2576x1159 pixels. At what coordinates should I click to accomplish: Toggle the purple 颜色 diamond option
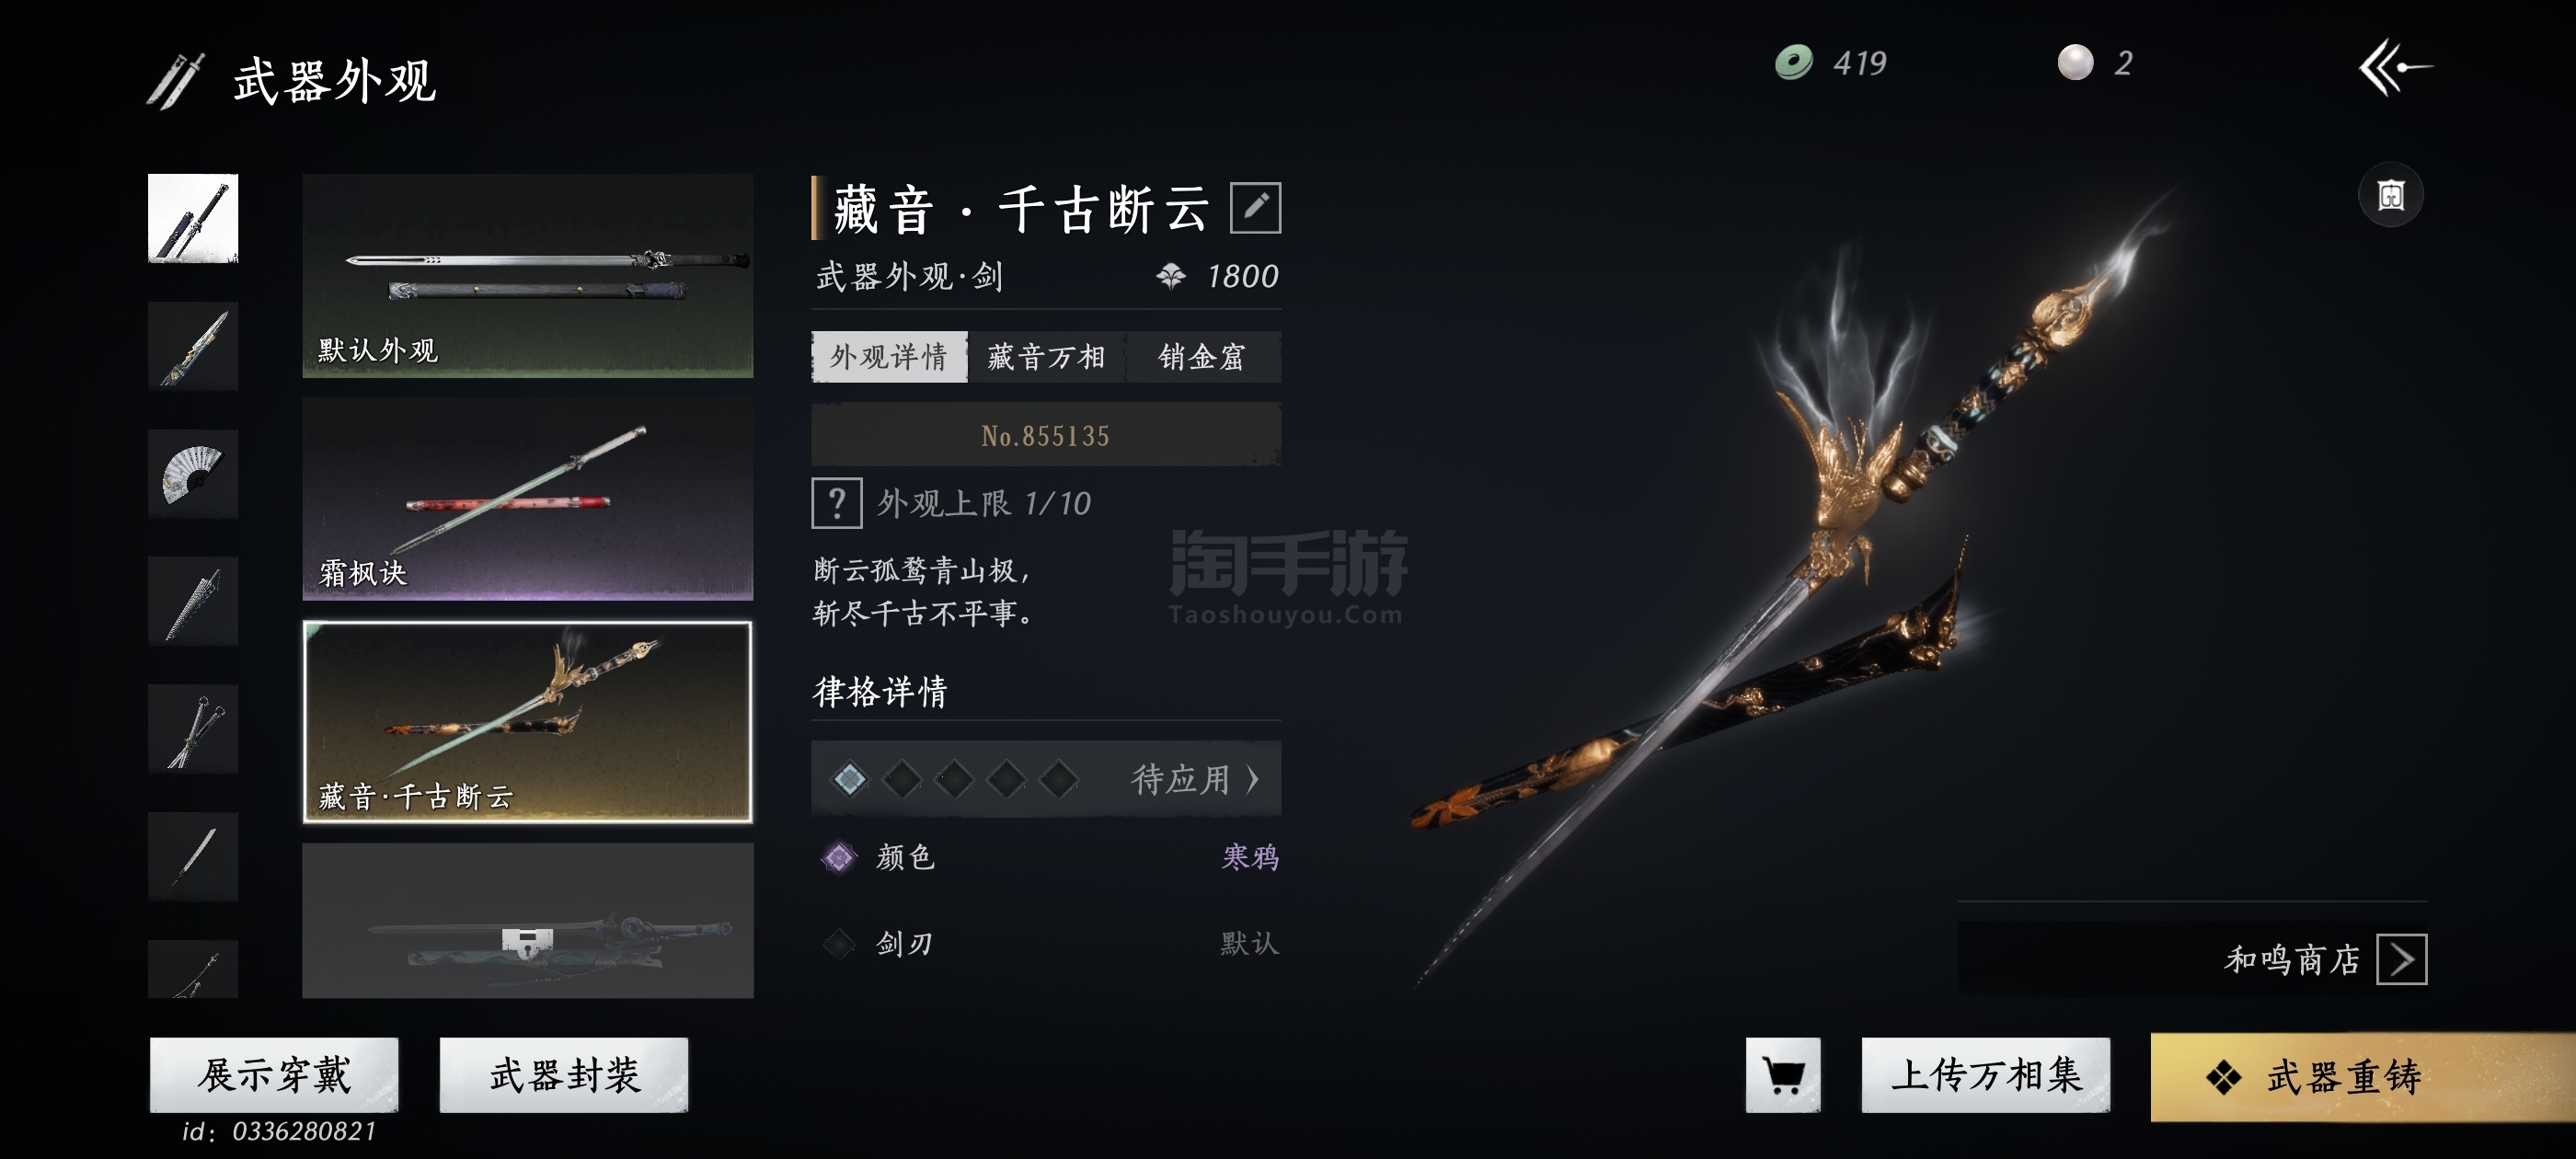click(839, 857)
